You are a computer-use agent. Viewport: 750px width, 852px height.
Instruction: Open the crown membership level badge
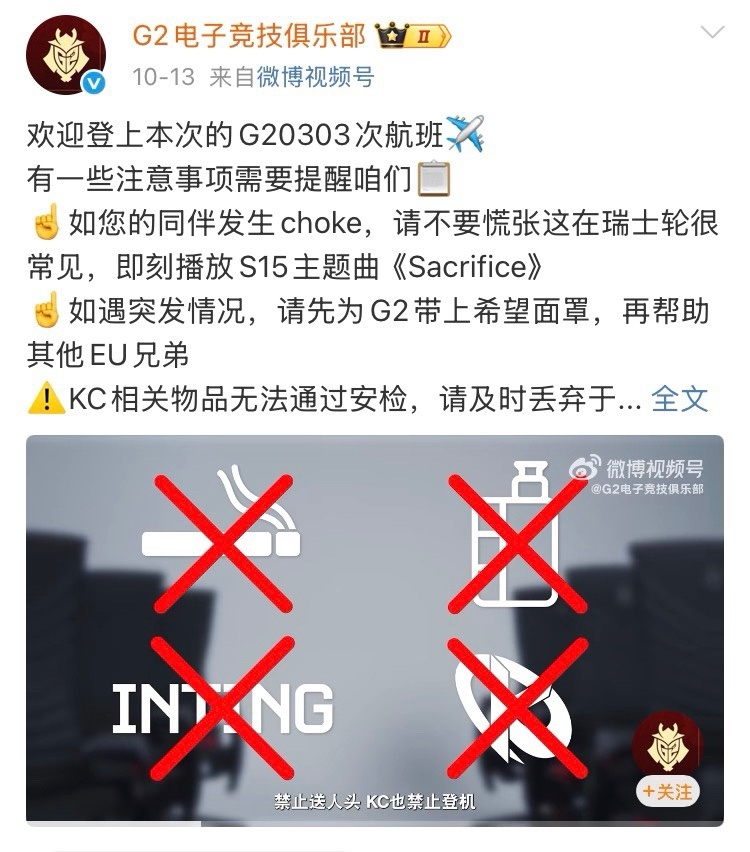(413, 36)
